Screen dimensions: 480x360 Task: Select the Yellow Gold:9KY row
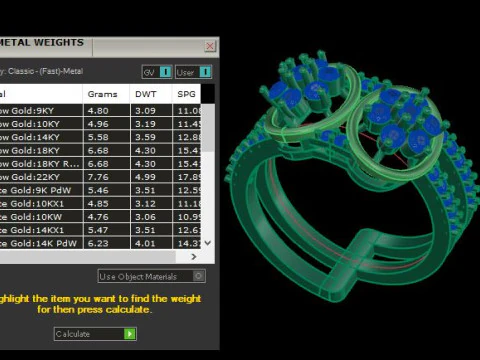tap(100, 111)
